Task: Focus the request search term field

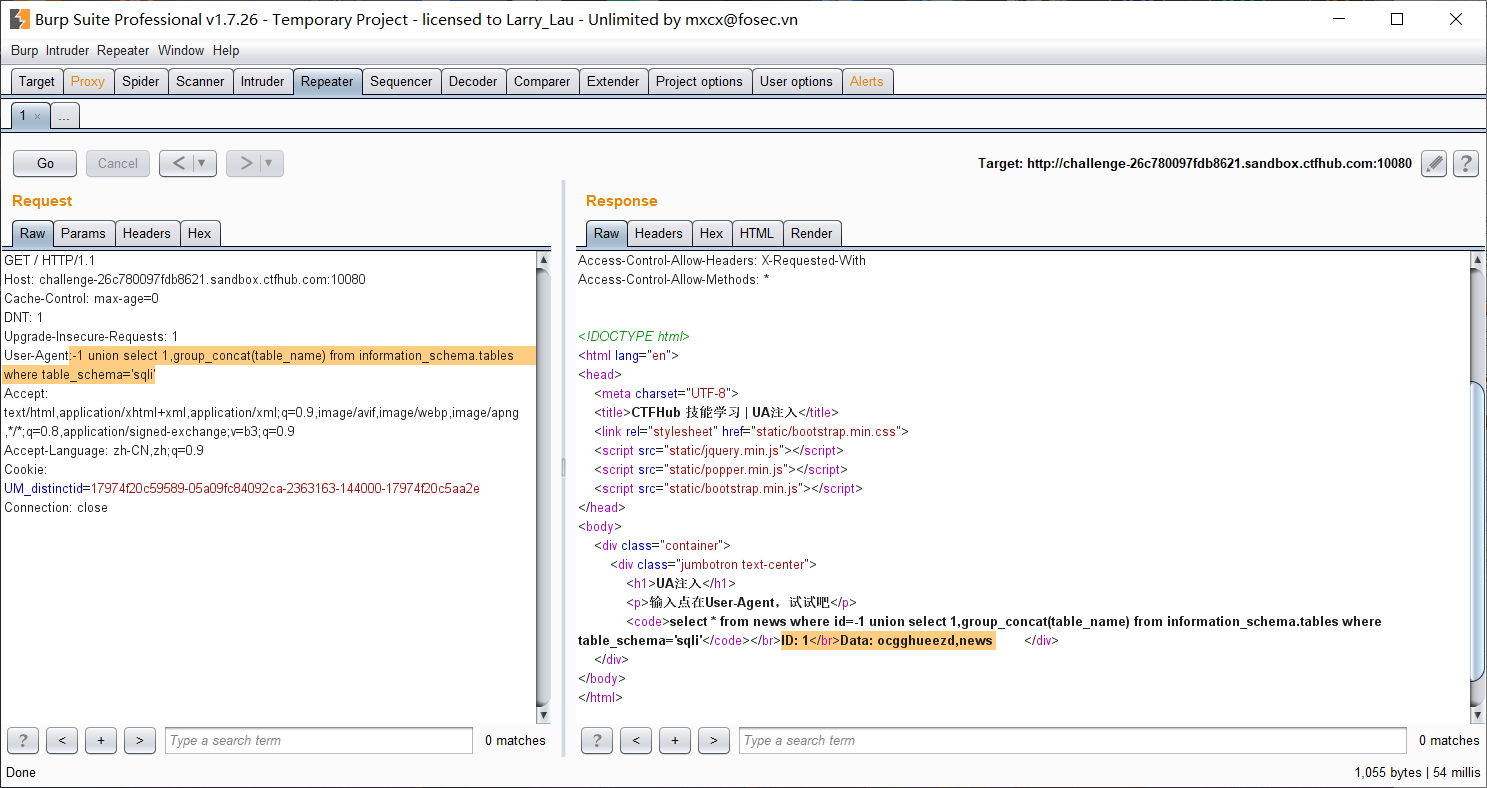Action: click(x=319, y=740)
